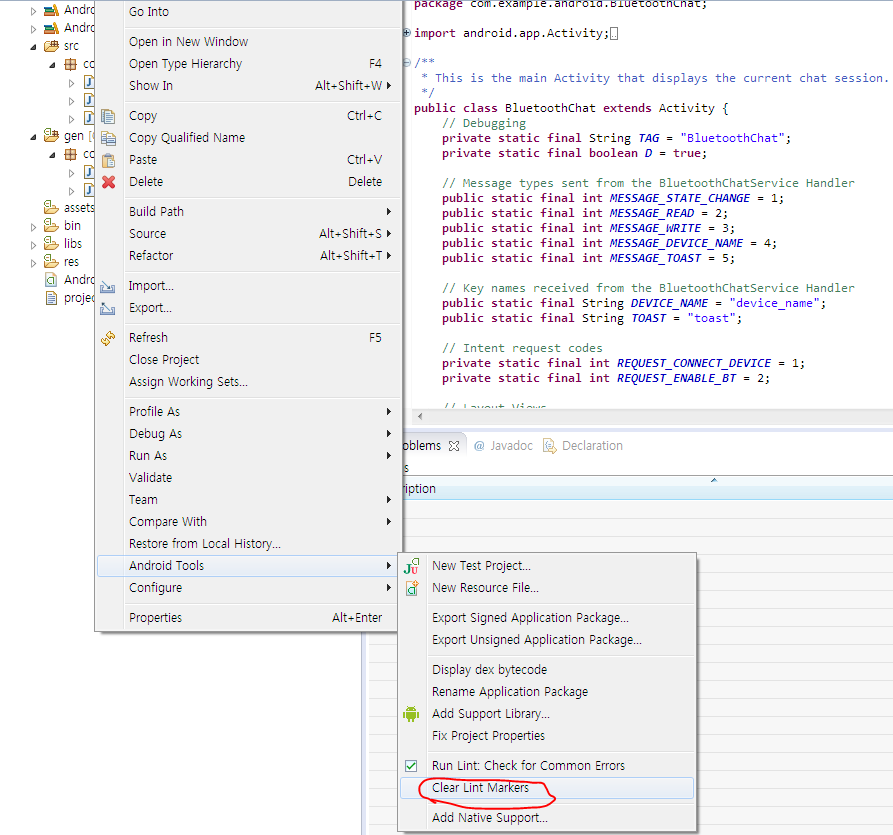Choose Open in New Window
This screenshot has height=835, width=893.
tap(247, 42)
